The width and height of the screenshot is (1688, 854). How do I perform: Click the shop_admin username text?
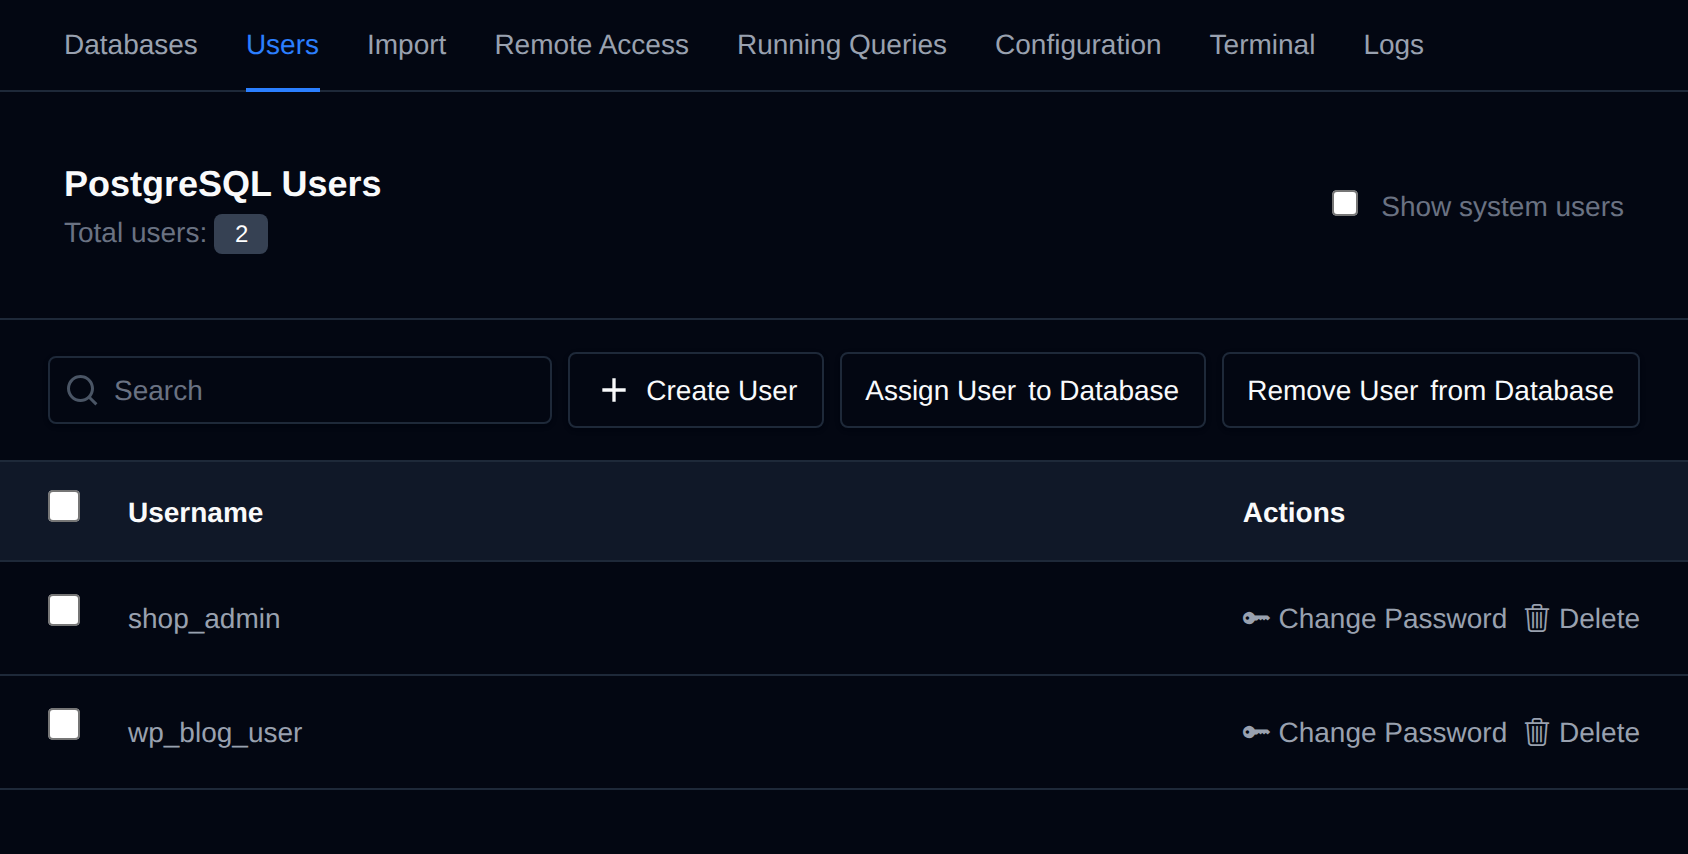[x=204, y=619]
